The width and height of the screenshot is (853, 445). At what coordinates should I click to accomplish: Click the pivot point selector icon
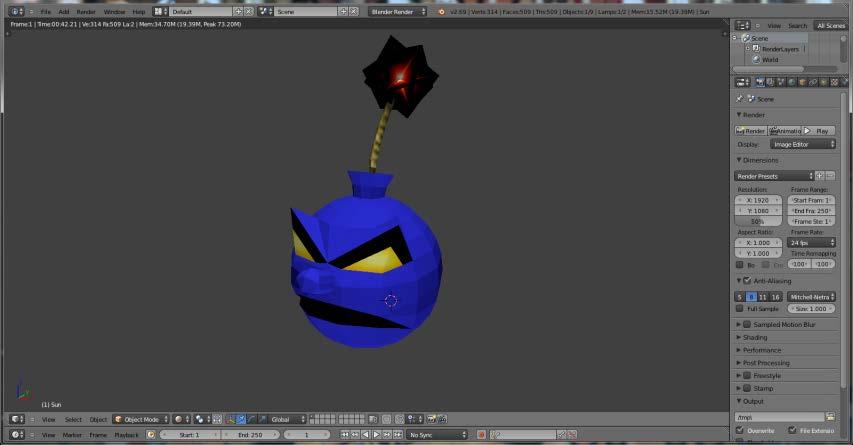(x=202, y=419)
